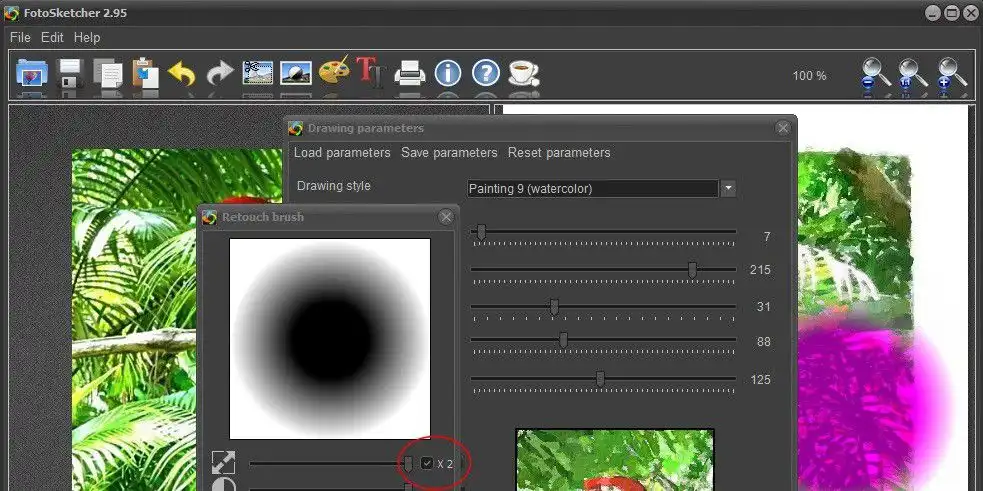
Task: Click the coffee cup donate icon
Action: [523, 73]
